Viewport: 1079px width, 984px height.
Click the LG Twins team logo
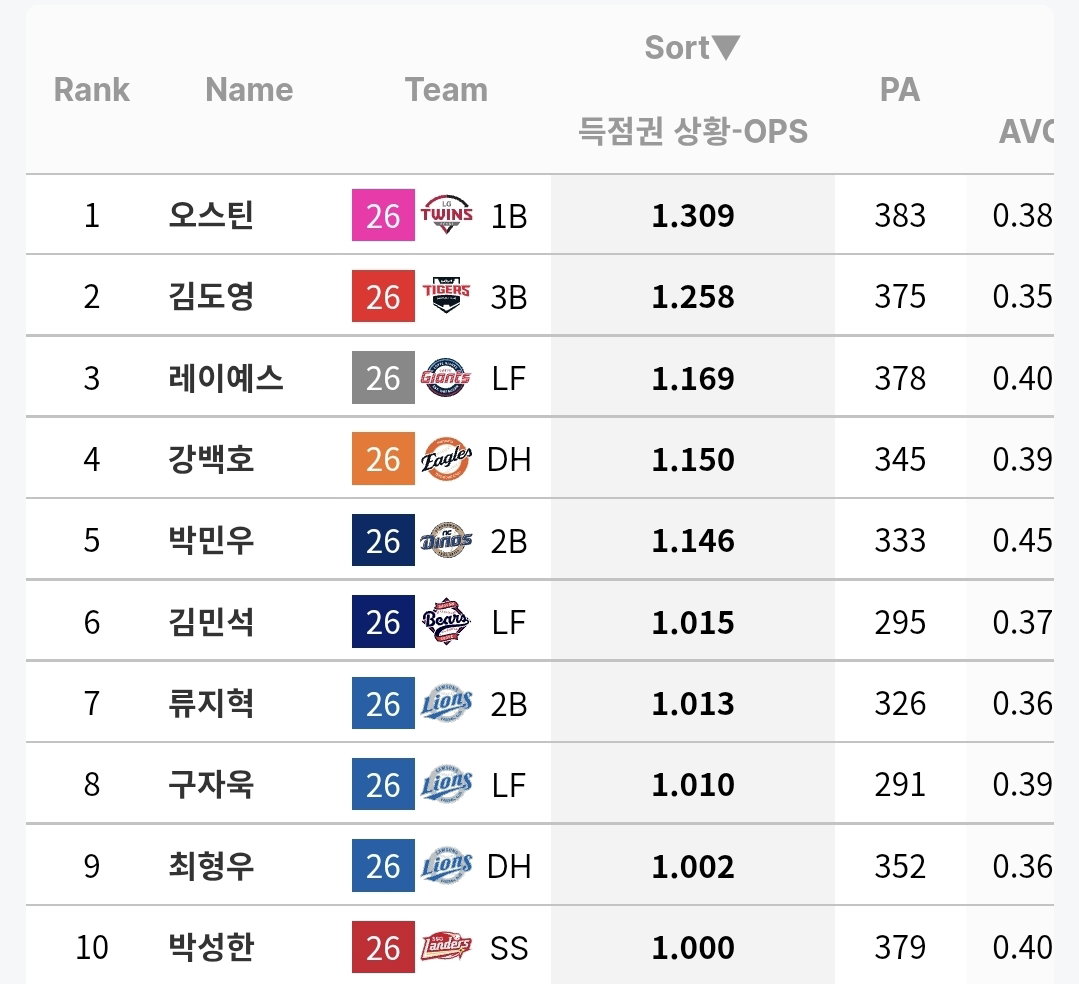click(447, 215)
